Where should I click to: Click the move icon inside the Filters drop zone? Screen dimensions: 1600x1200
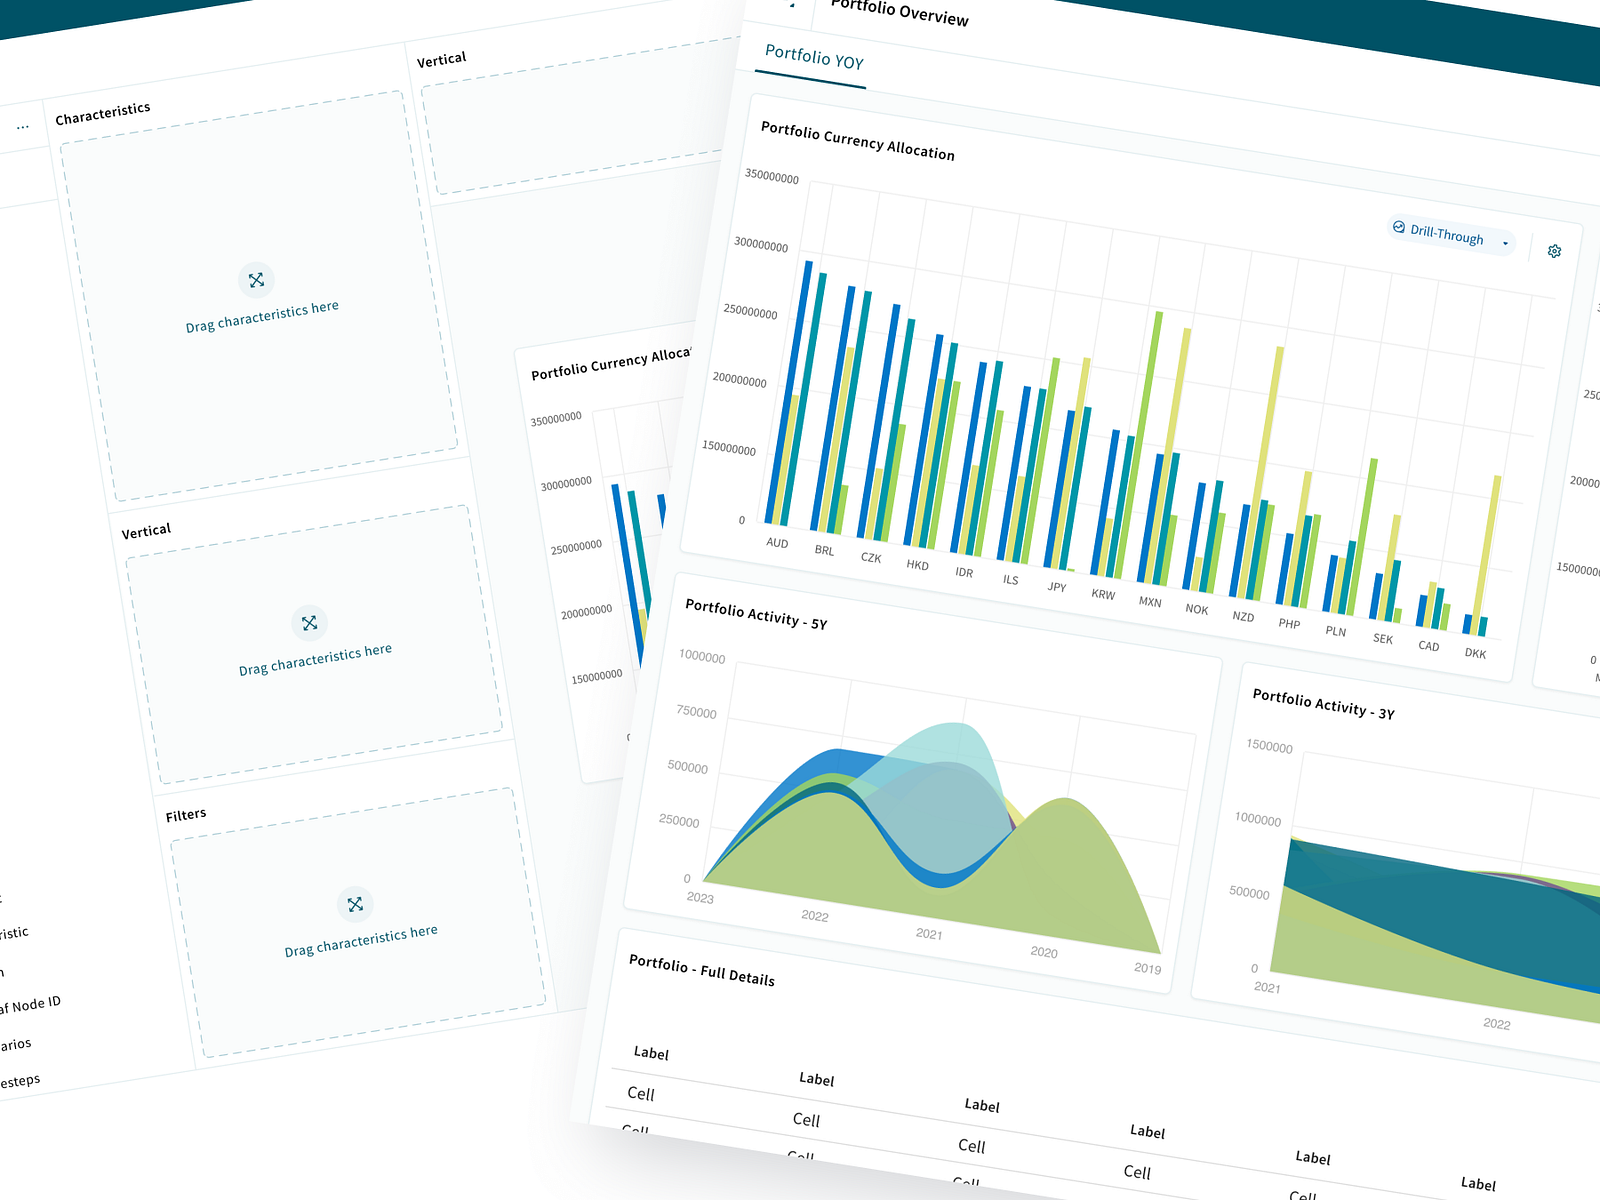pos(355,905)
